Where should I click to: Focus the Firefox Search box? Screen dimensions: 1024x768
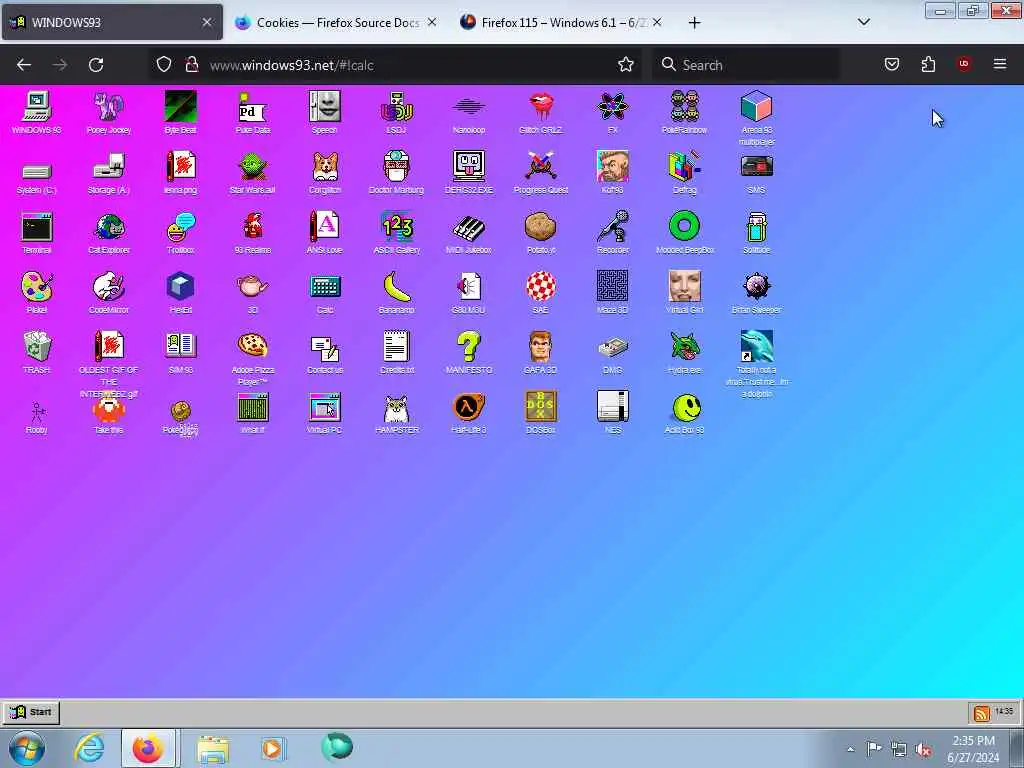(745, 65)
